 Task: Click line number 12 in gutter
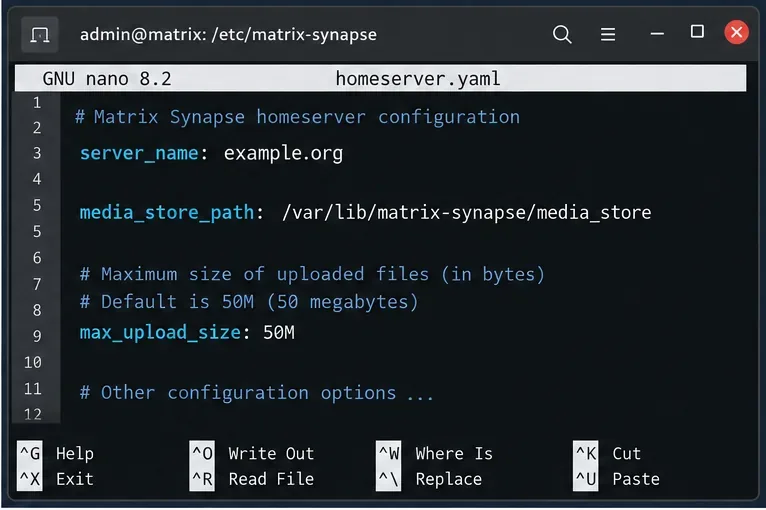[x=33, y=415]
